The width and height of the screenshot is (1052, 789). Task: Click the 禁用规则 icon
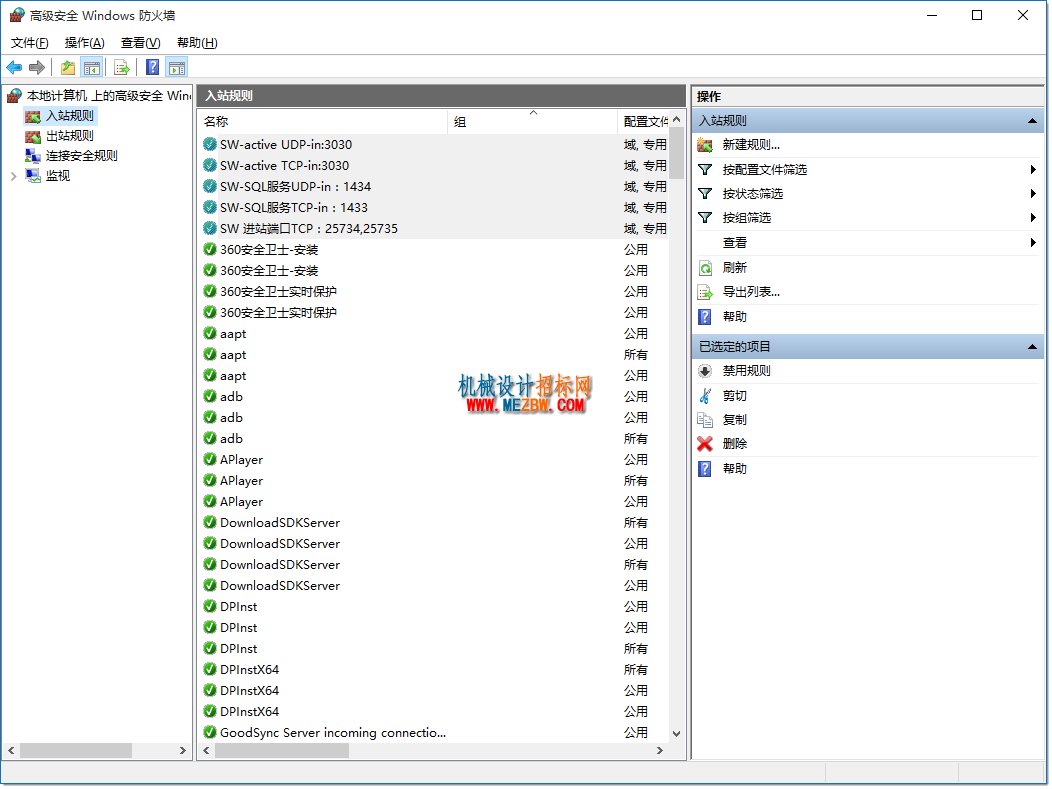(x=704, y=371)
